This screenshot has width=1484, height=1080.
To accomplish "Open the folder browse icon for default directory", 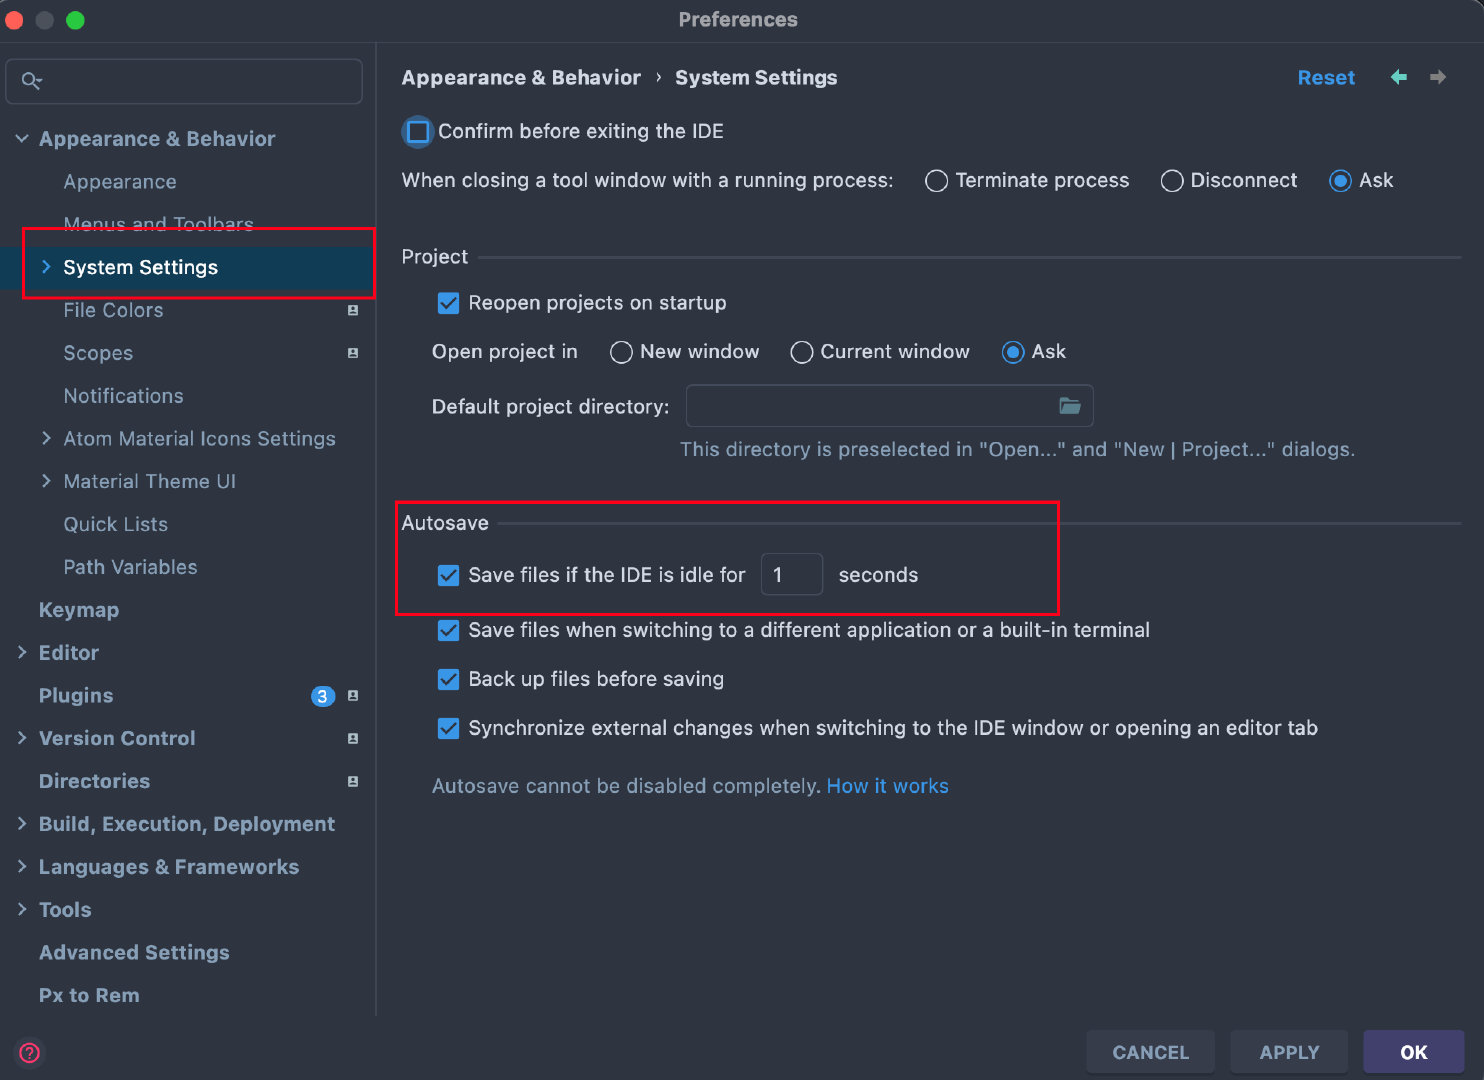I will pos(1070,406).
